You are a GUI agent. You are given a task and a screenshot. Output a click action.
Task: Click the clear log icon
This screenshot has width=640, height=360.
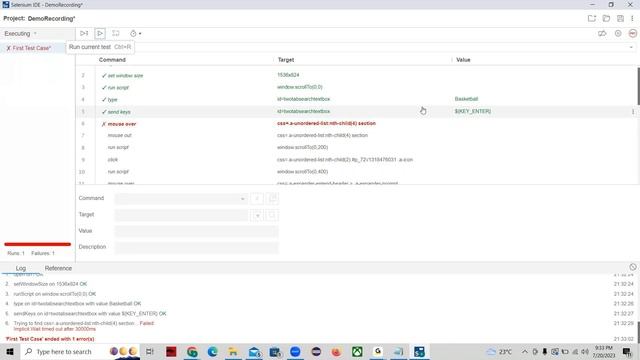tap(633, 267)
